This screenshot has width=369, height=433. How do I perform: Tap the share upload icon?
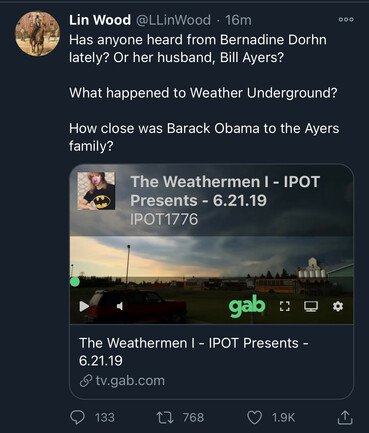coord(345,417)
